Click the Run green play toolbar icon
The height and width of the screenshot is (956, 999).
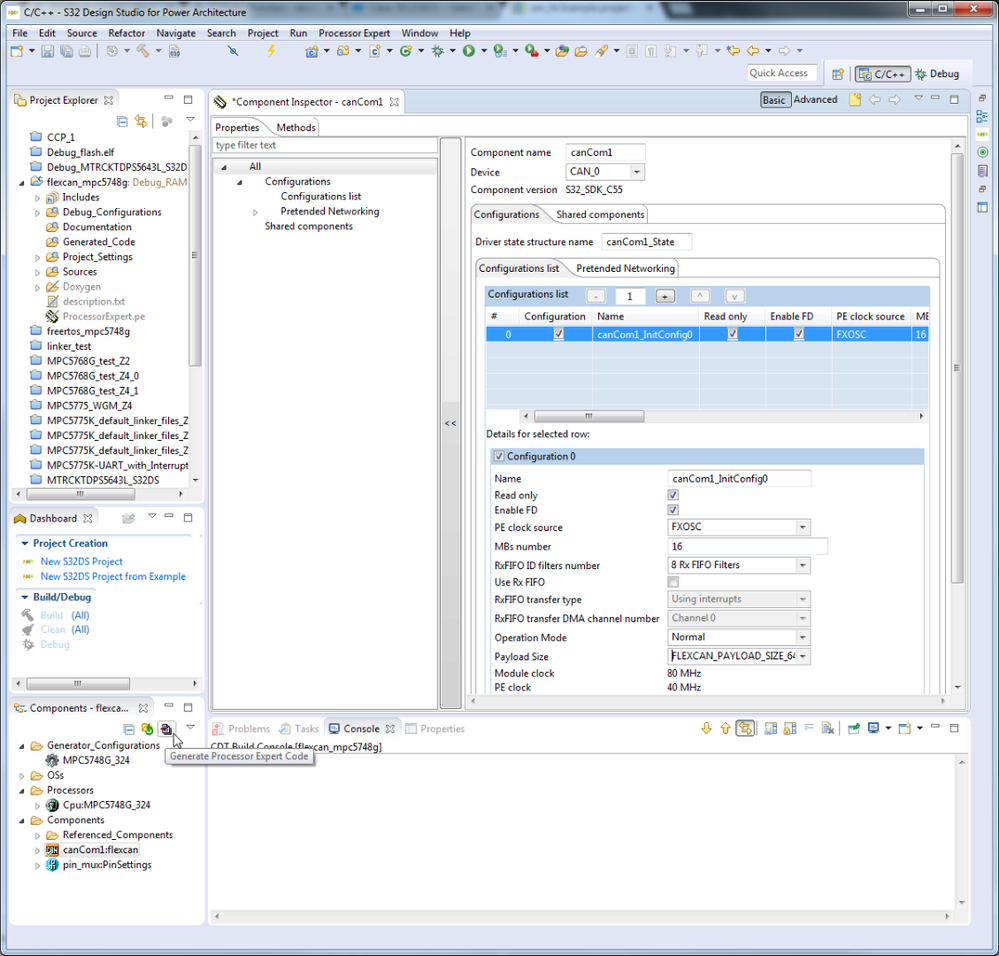tap(468, 51)
